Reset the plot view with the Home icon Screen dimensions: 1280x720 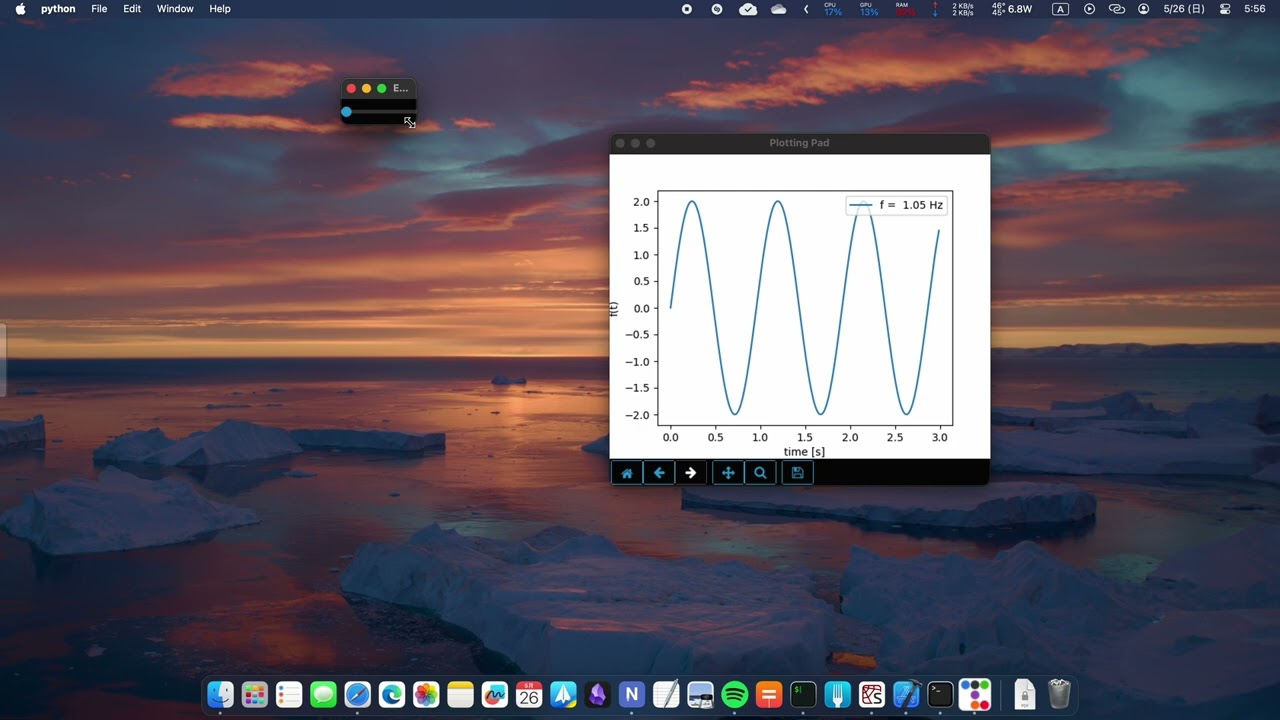click(x=627, y=473)
